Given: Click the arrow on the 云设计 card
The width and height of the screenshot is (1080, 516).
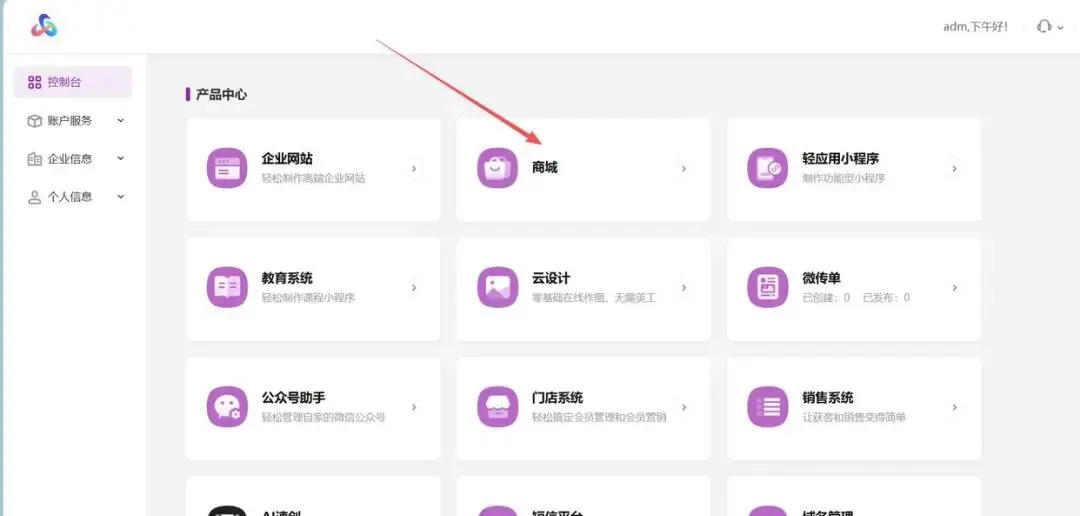Looking at the screenshot, I should tap(684, 287).
